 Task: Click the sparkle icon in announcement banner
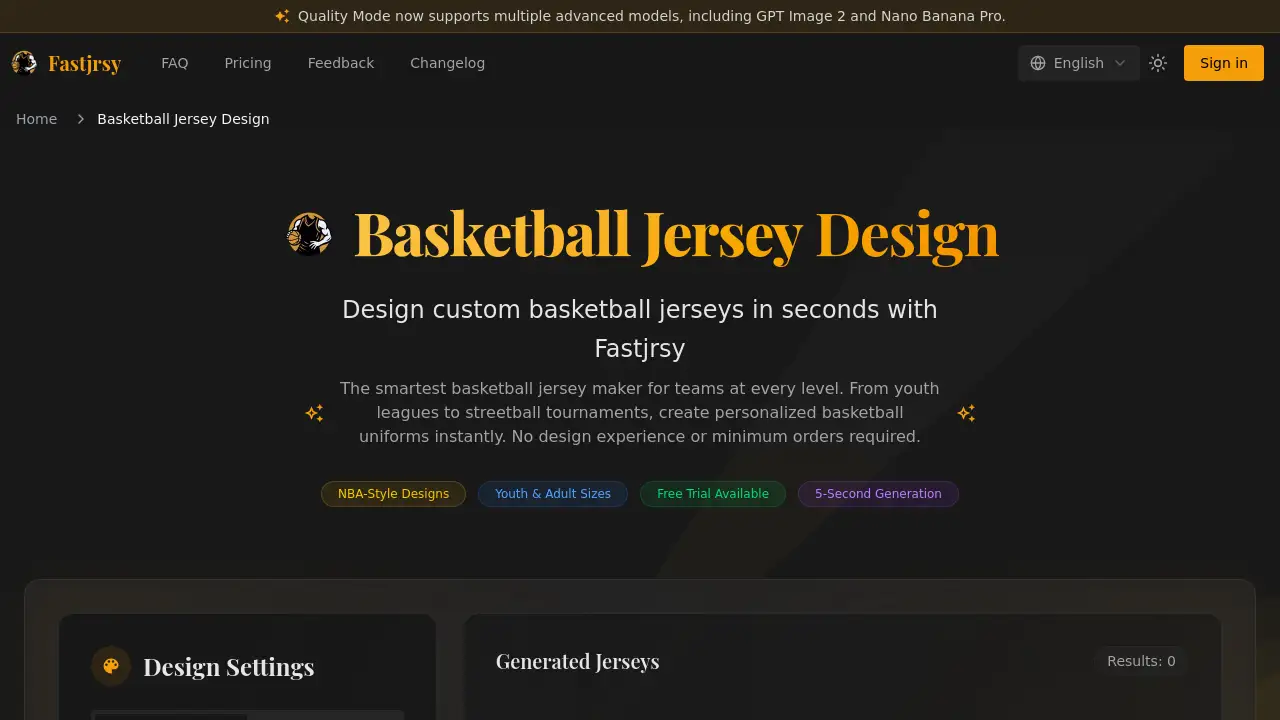coord(282,16)
